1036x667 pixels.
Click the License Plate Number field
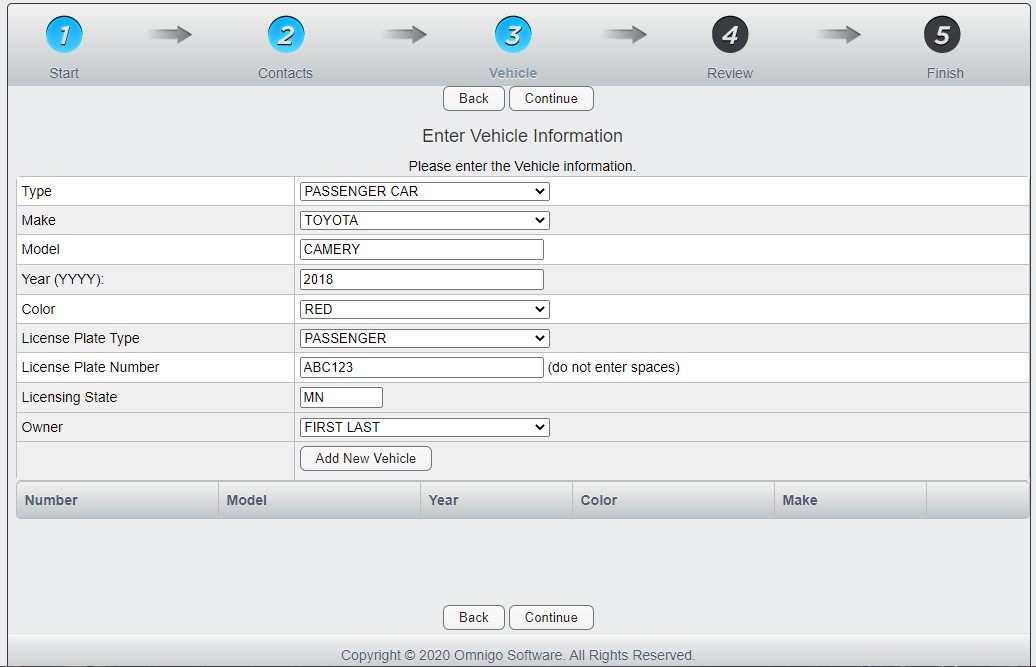[421, 367]
